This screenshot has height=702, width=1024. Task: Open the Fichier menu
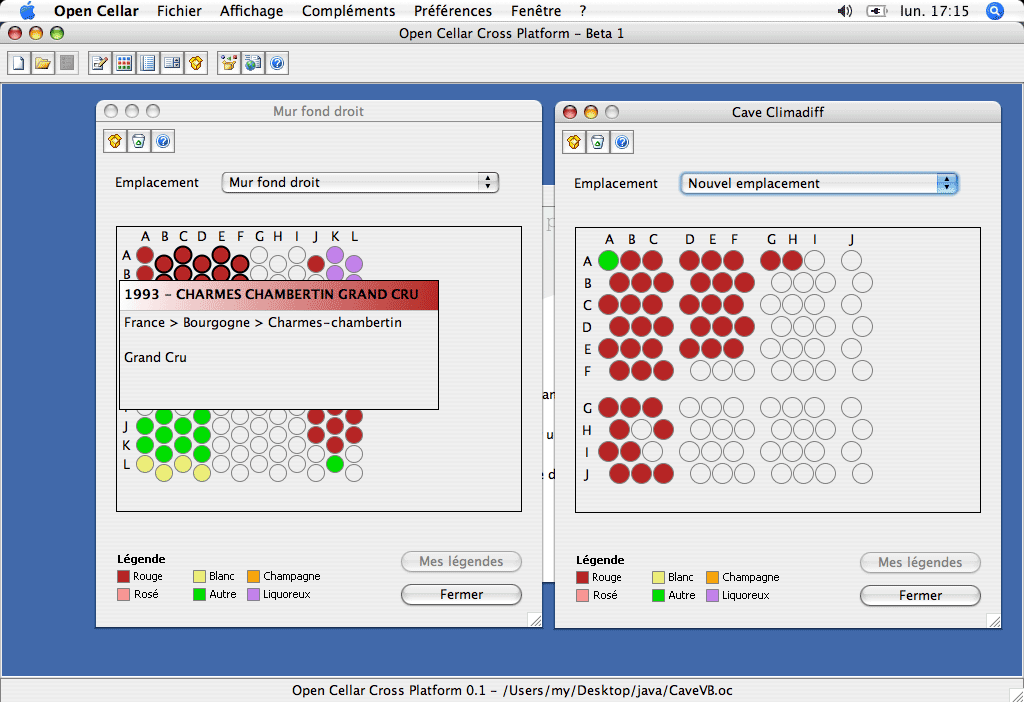tap(179, 11)
